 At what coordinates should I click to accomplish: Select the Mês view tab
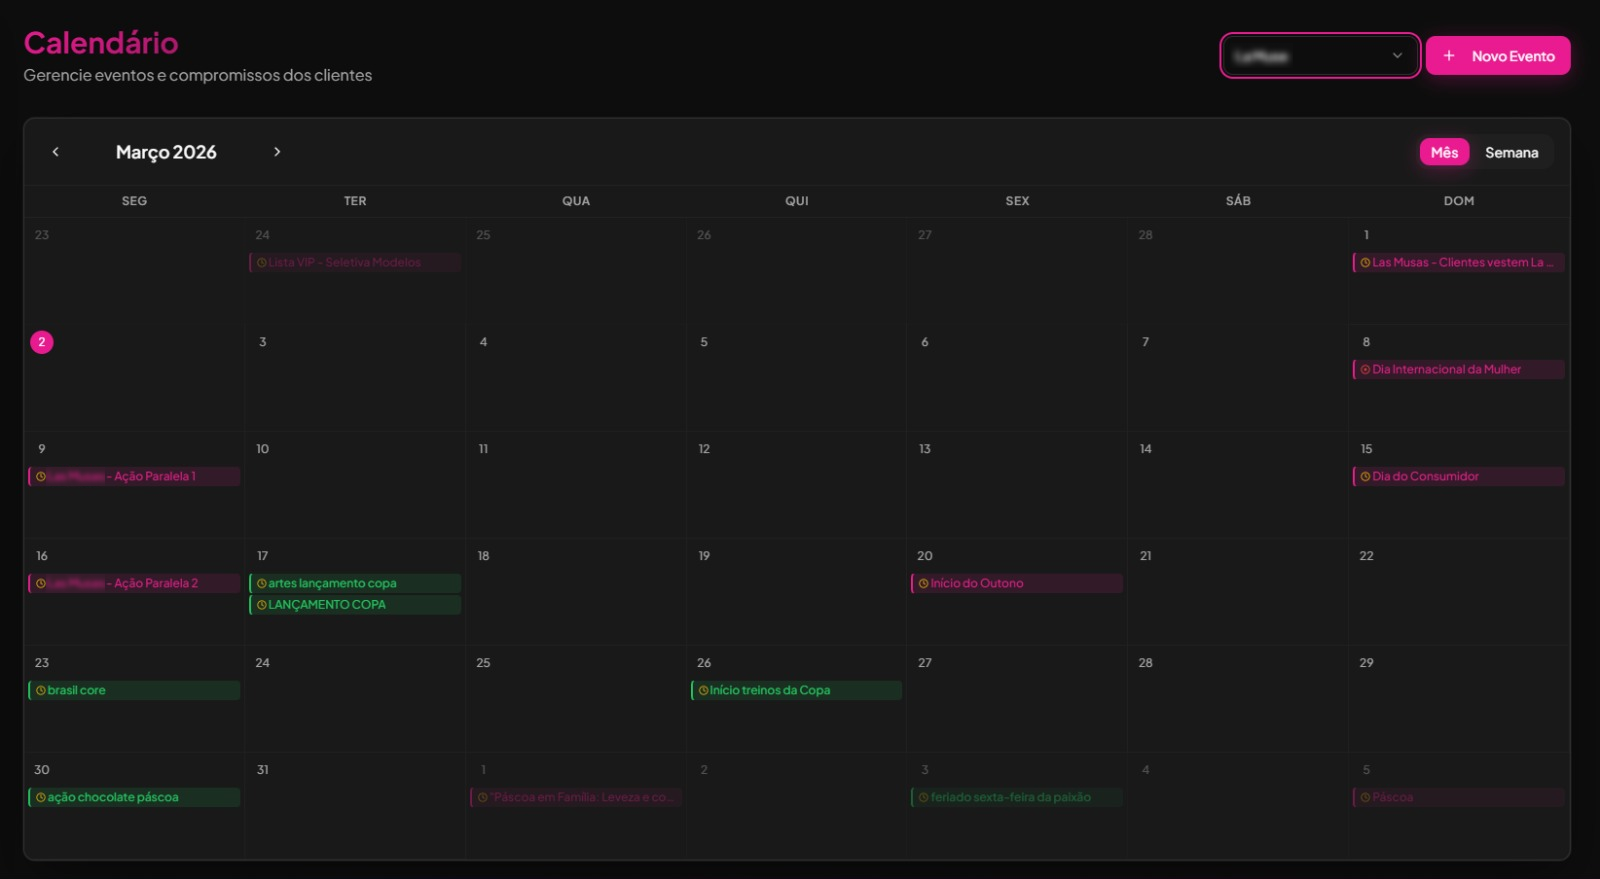click(1444, 152)
